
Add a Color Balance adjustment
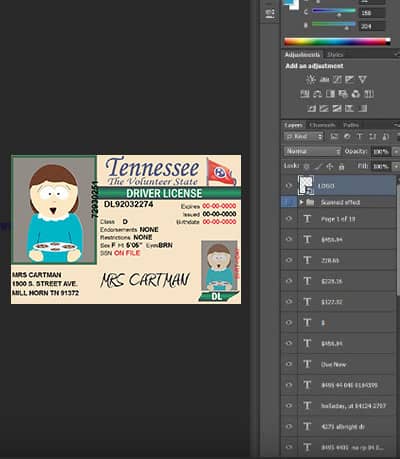[317, 94]
